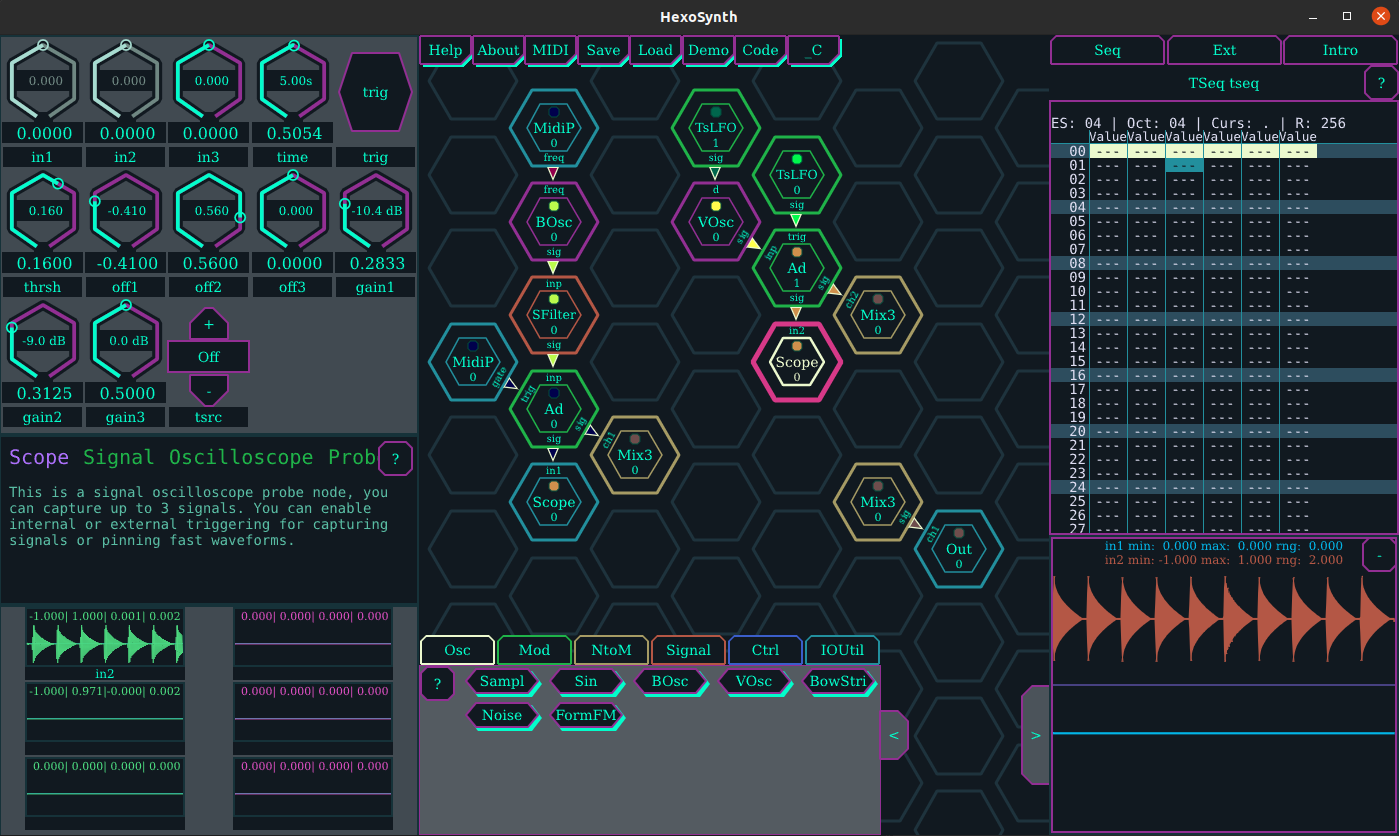Switch to the Mod category tab

(534, 650)
